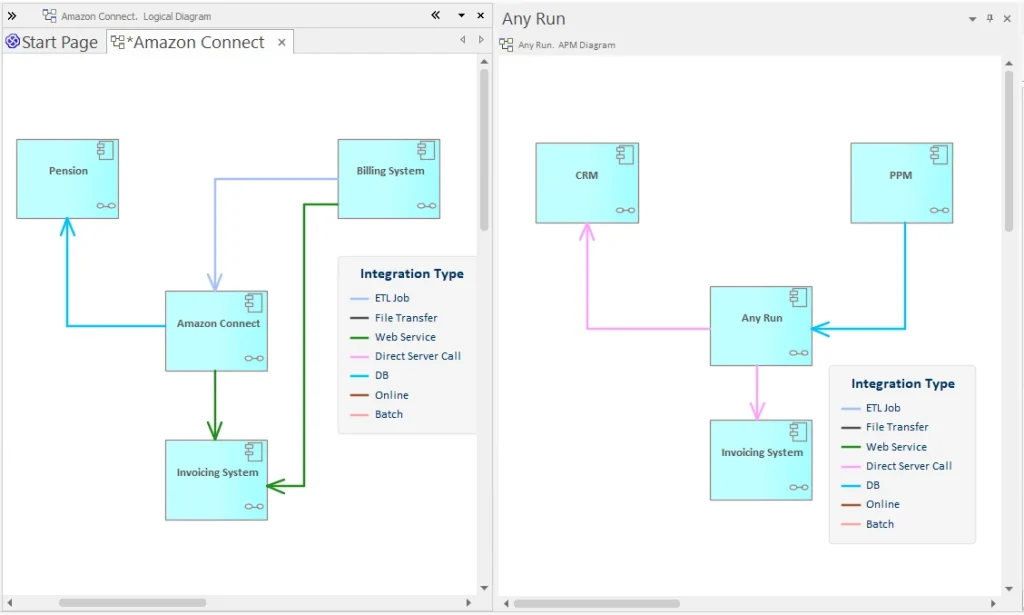
Task: Select Invoicing System box in Any Run diagram
Action: 761,460
